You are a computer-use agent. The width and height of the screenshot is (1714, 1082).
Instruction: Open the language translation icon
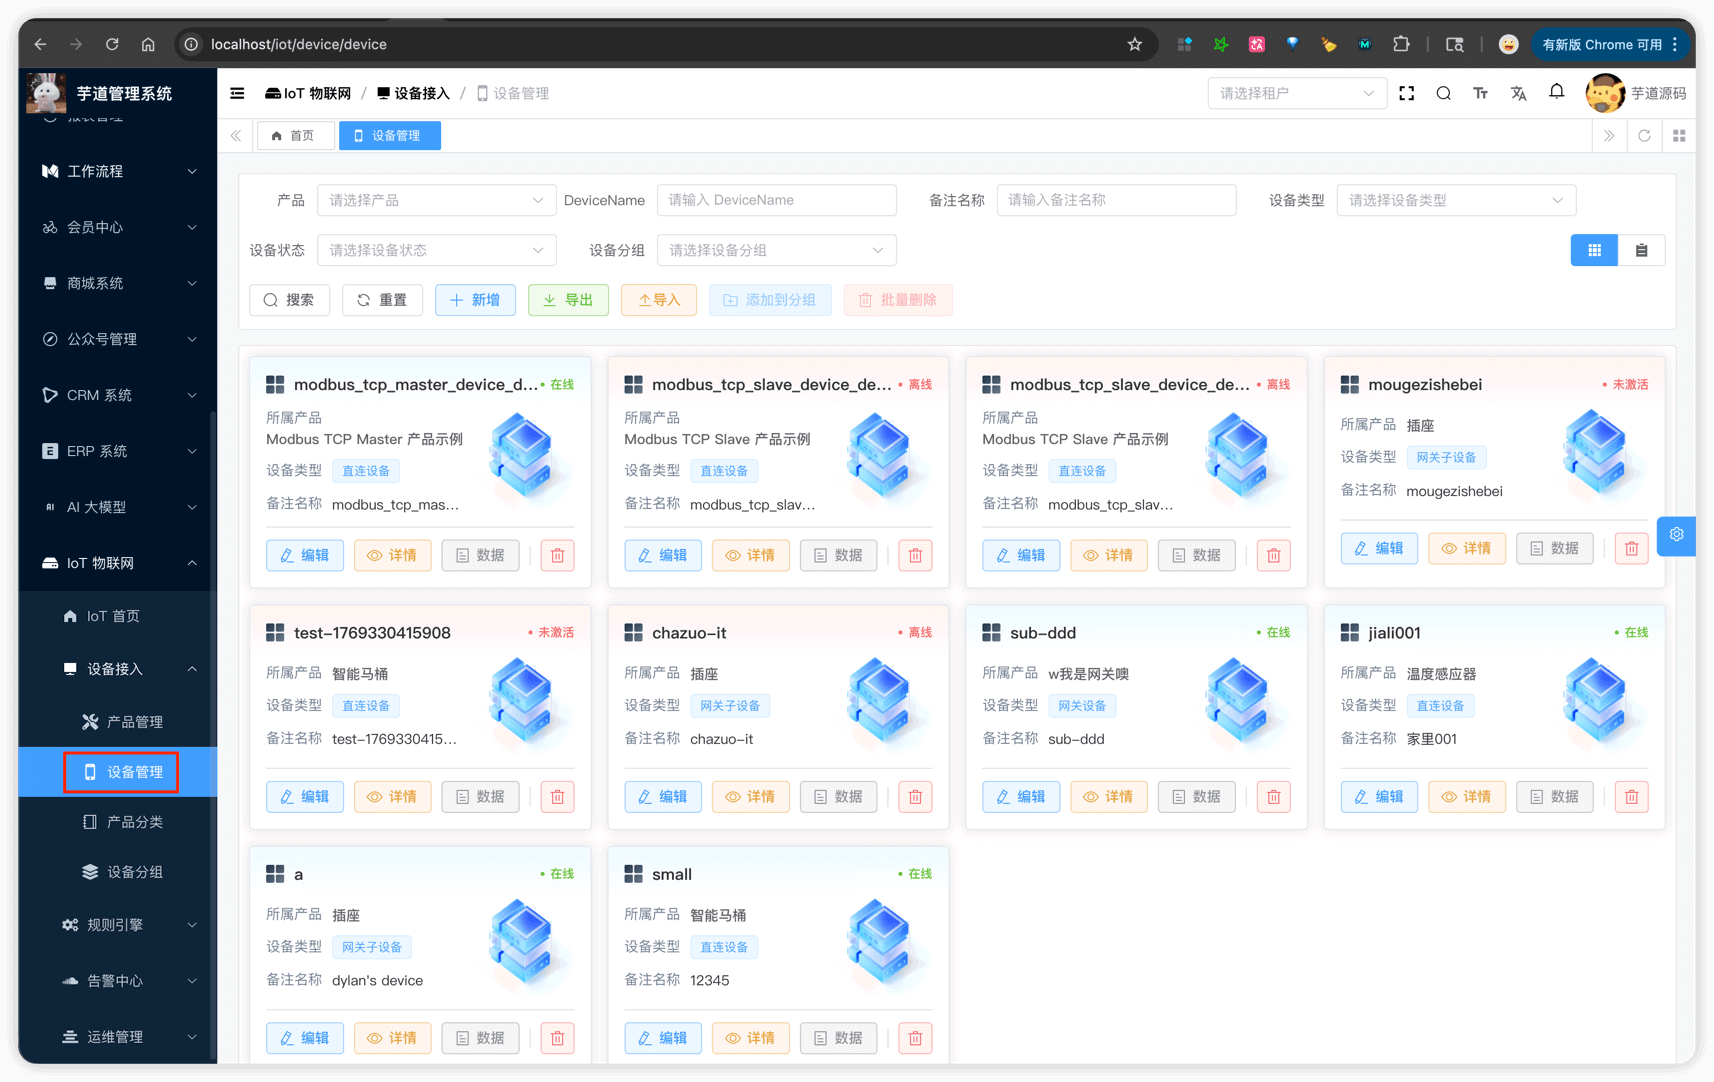coord(1518,93)
